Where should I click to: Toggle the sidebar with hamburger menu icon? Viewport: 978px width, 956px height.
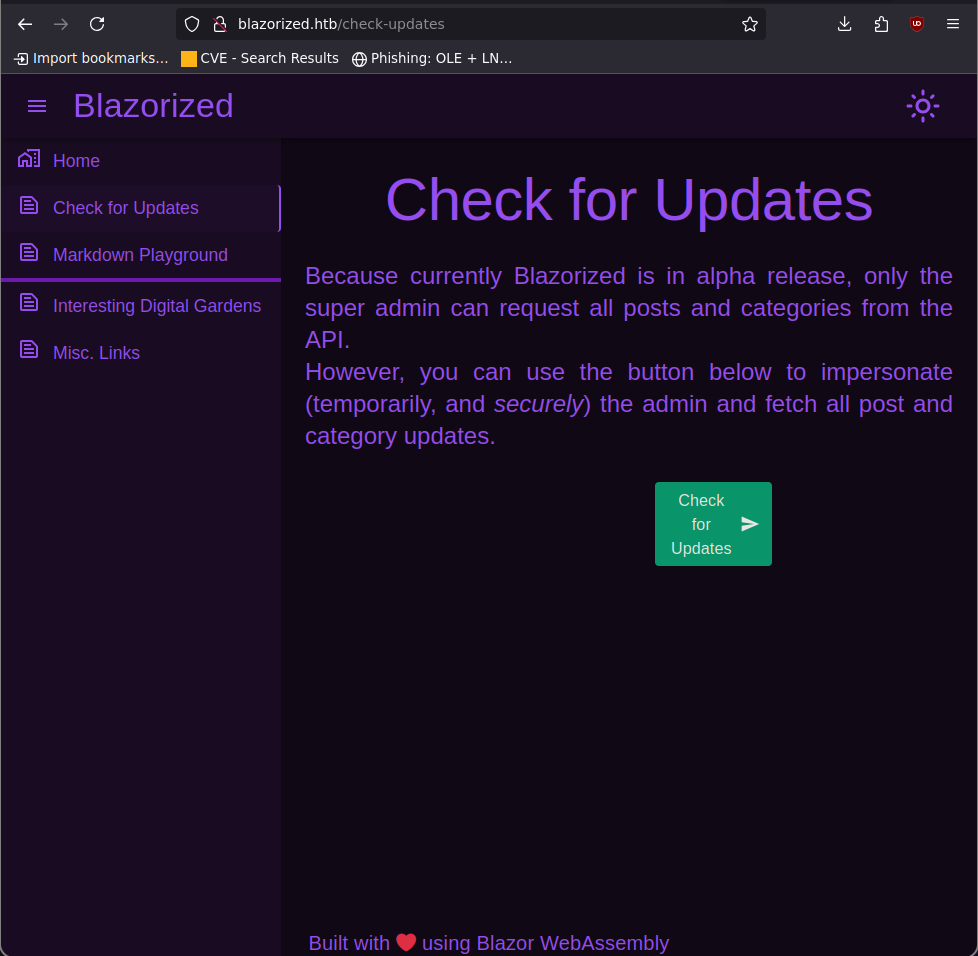tap(37, 107)
